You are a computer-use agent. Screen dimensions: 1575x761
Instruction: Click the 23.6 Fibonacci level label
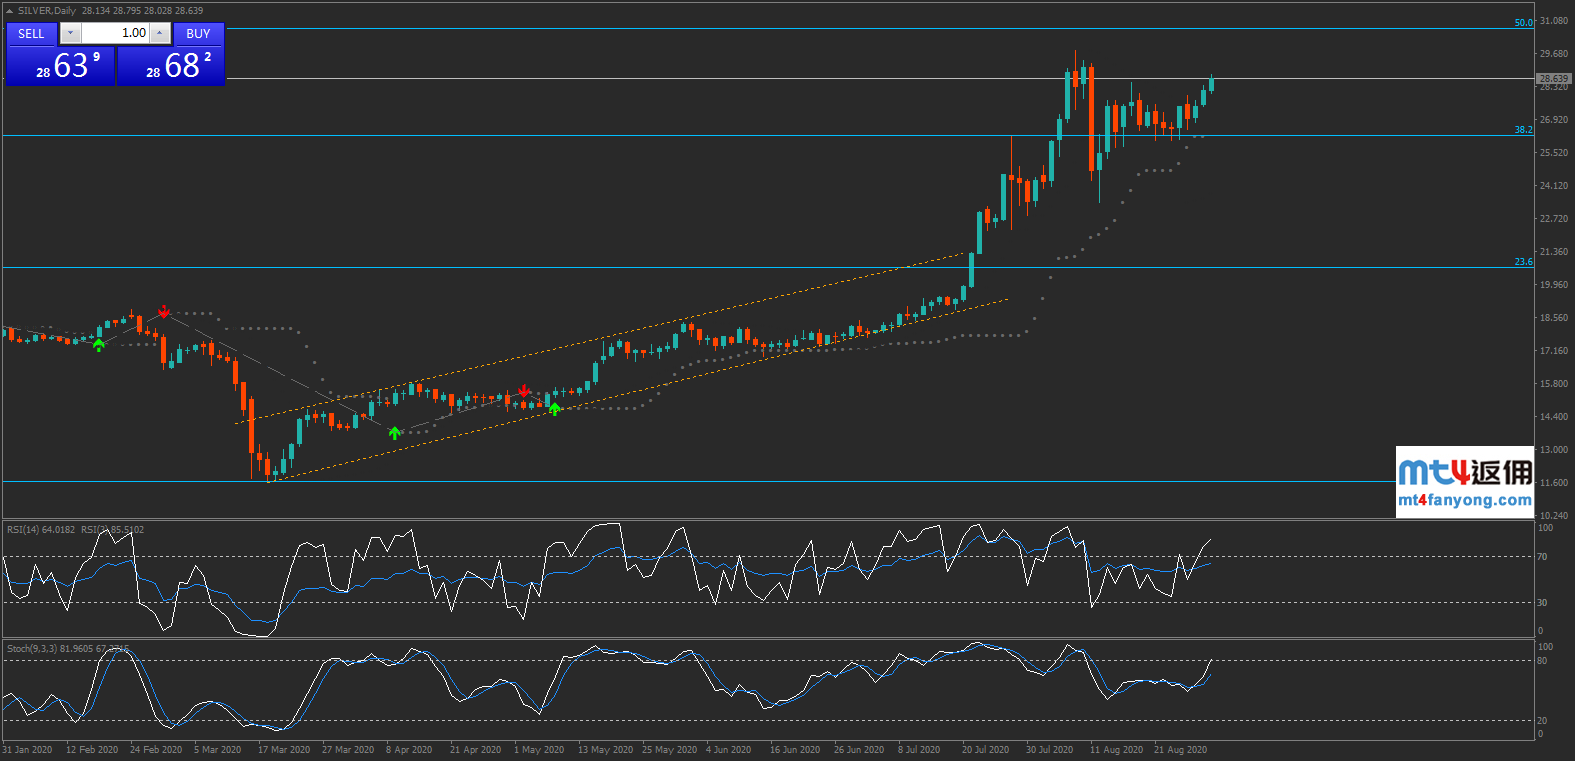click(1522, 262)
